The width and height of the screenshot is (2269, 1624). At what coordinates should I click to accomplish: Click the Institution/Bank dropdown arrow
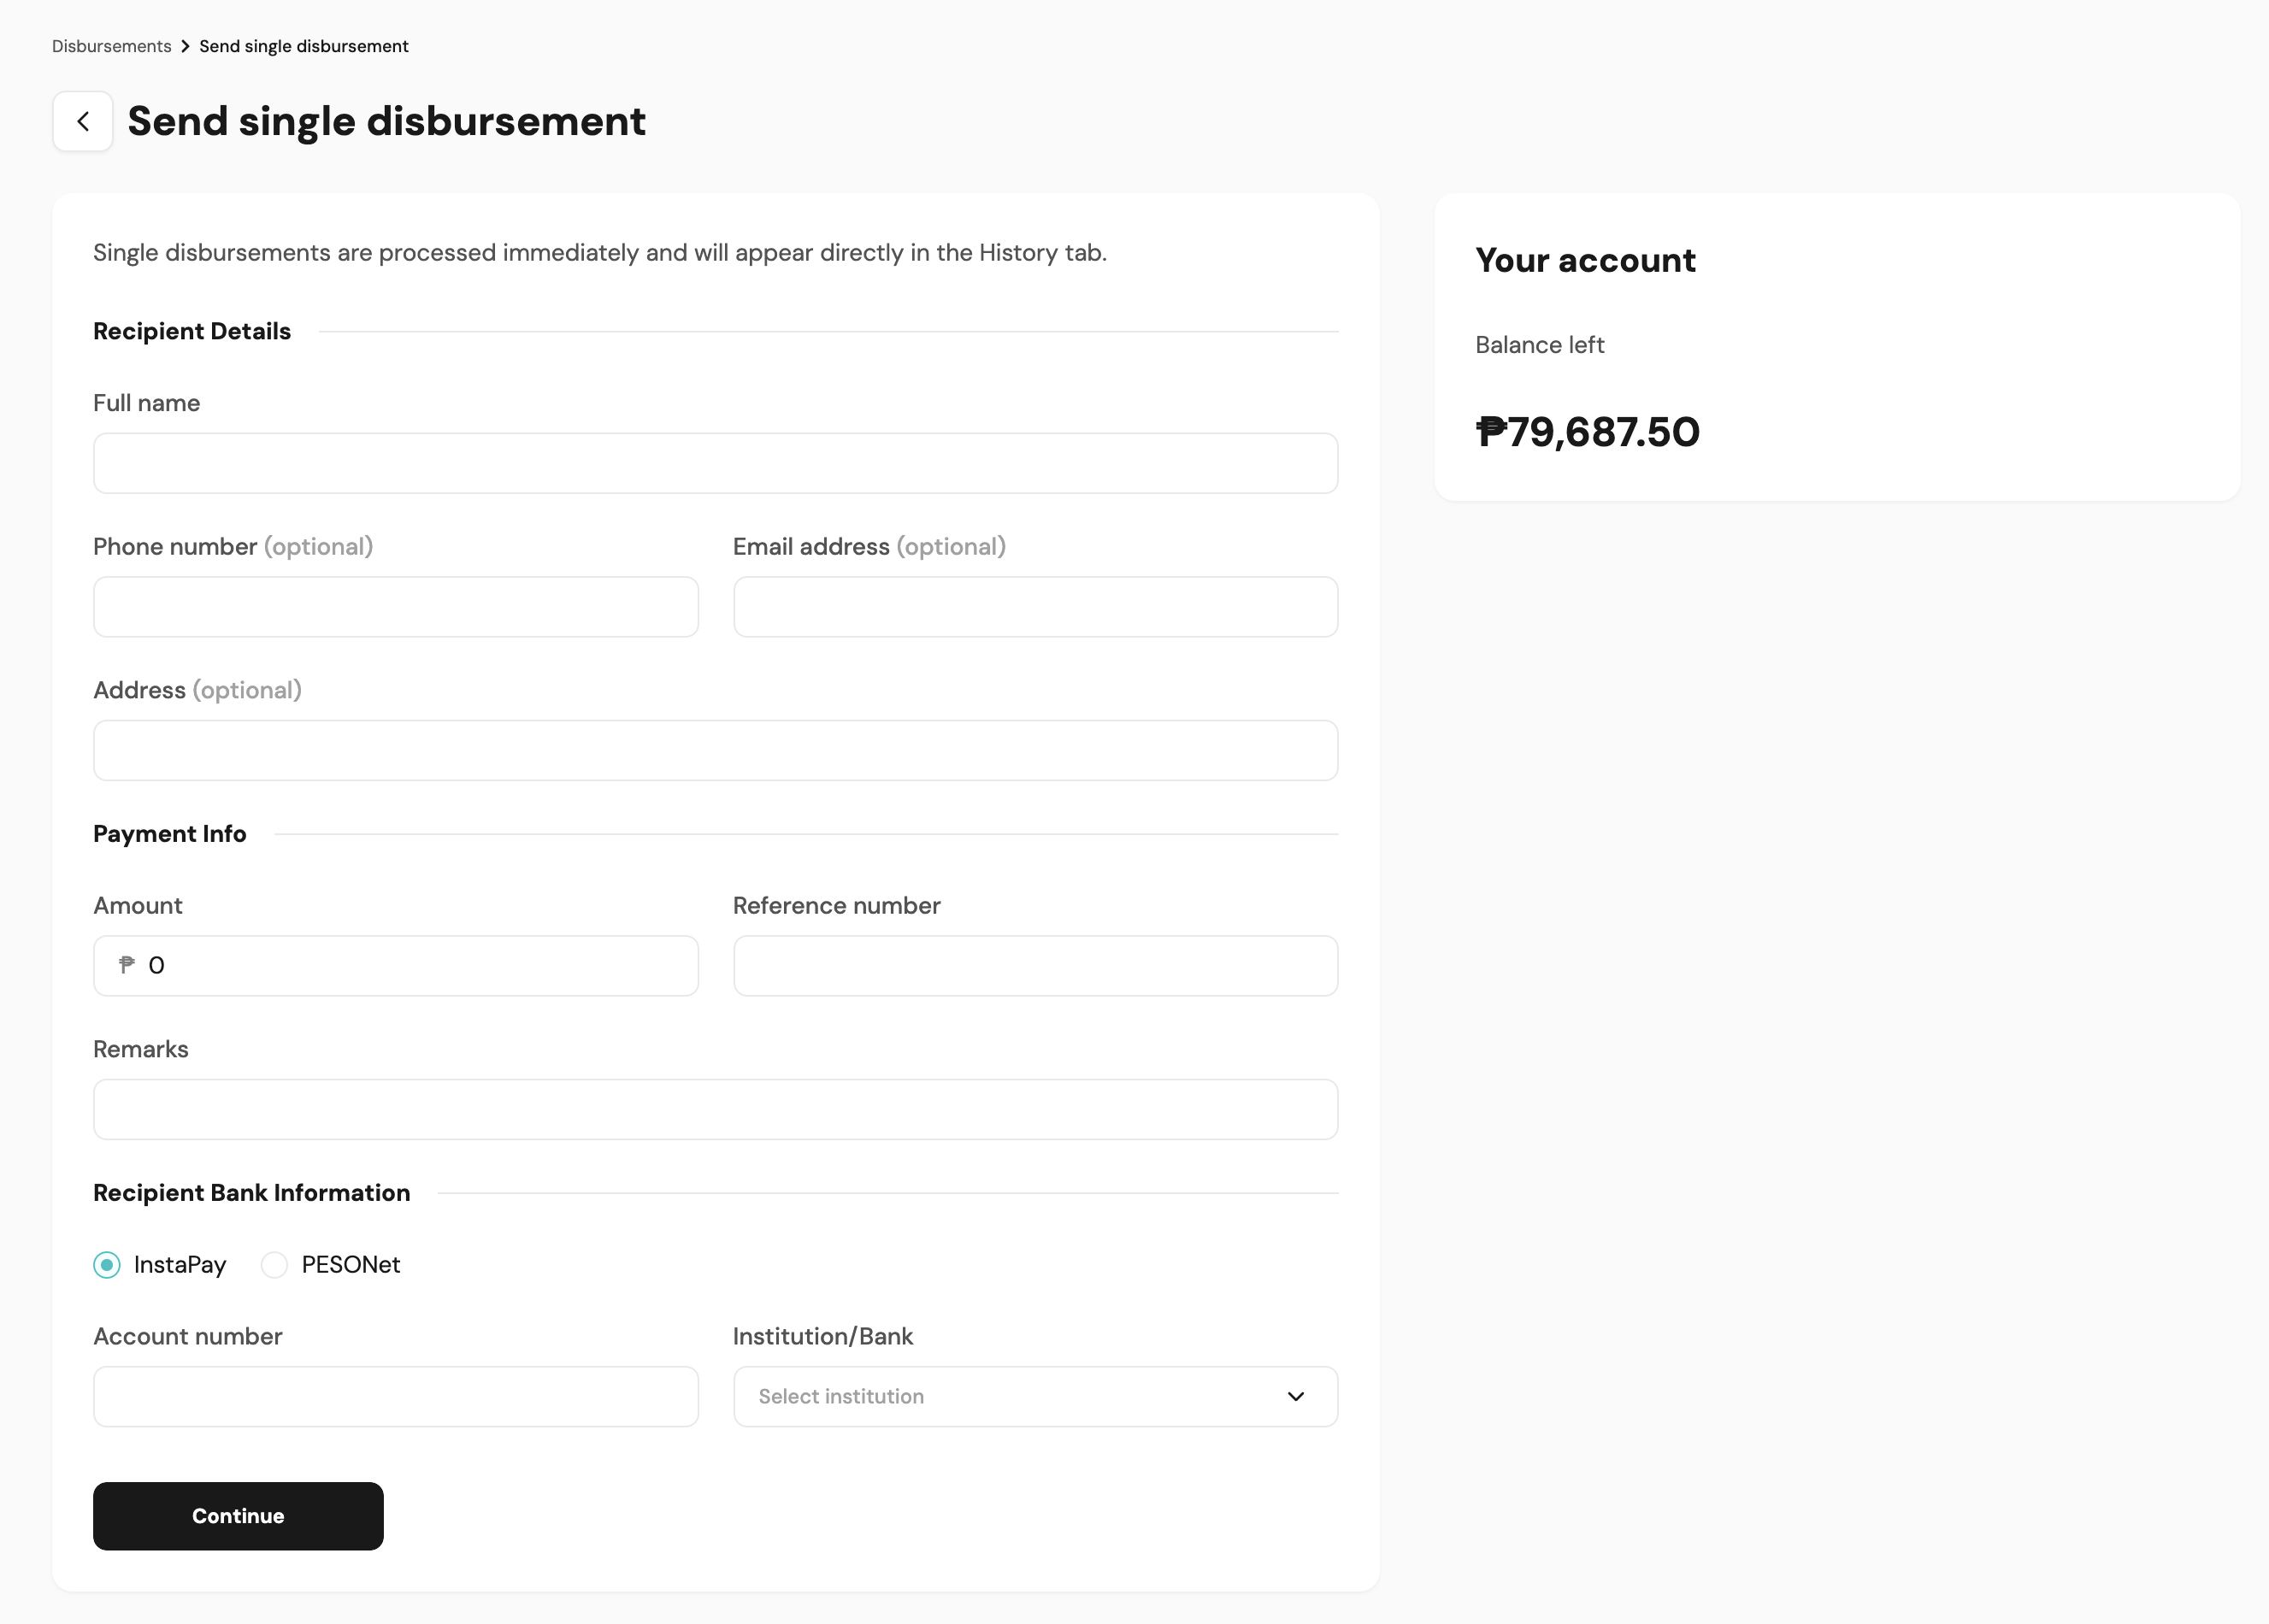(x=1295, y=1397)
